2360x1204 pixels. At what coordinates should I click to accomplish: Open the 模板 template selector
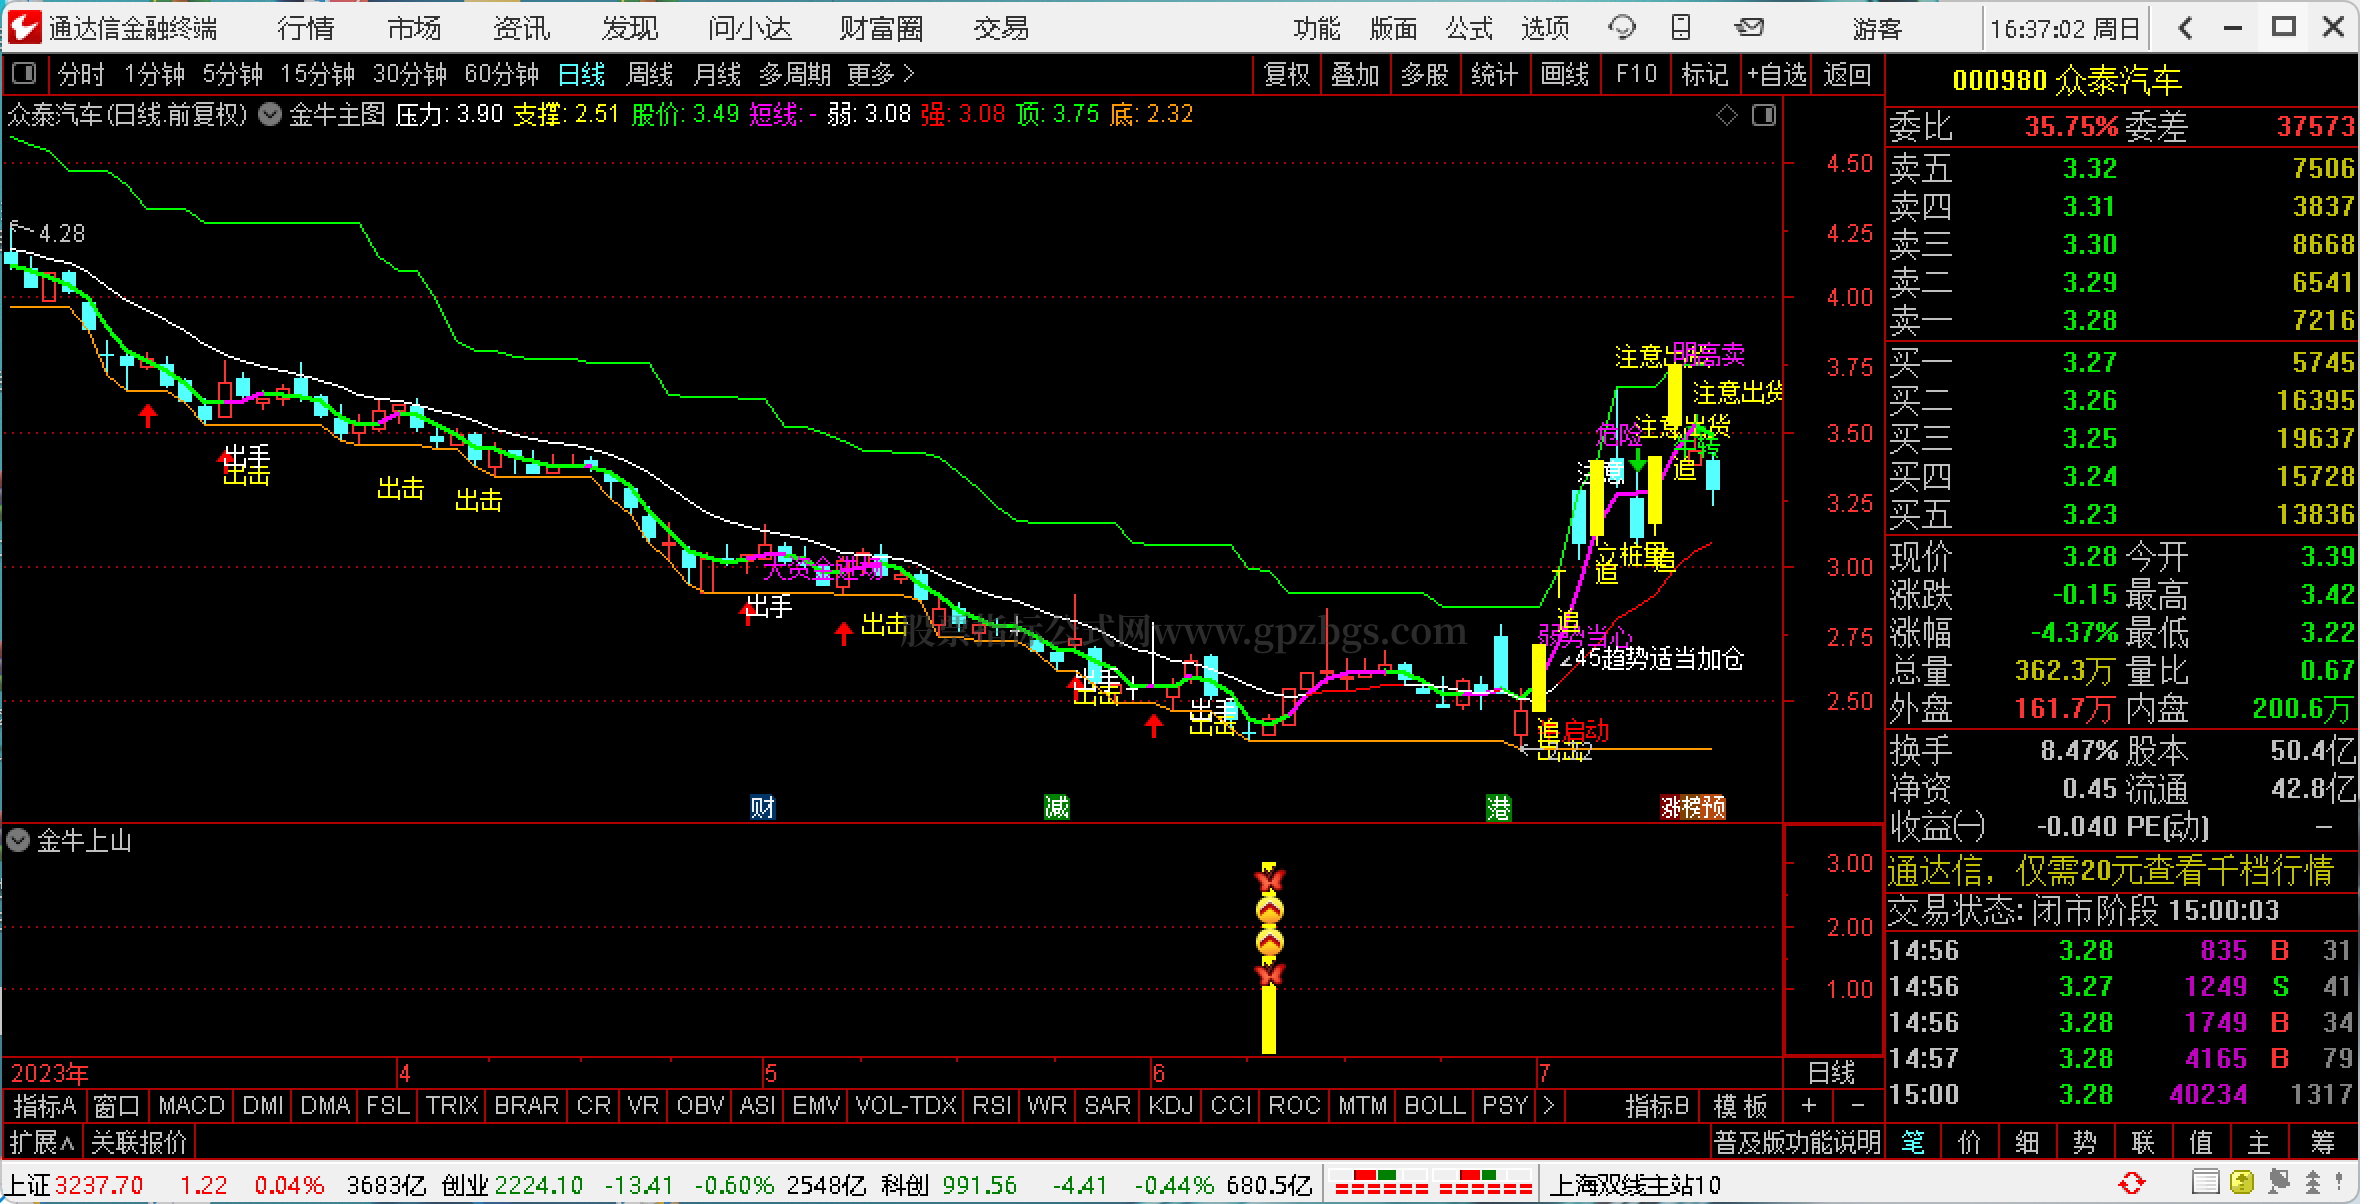[x=1741, y=1106]
